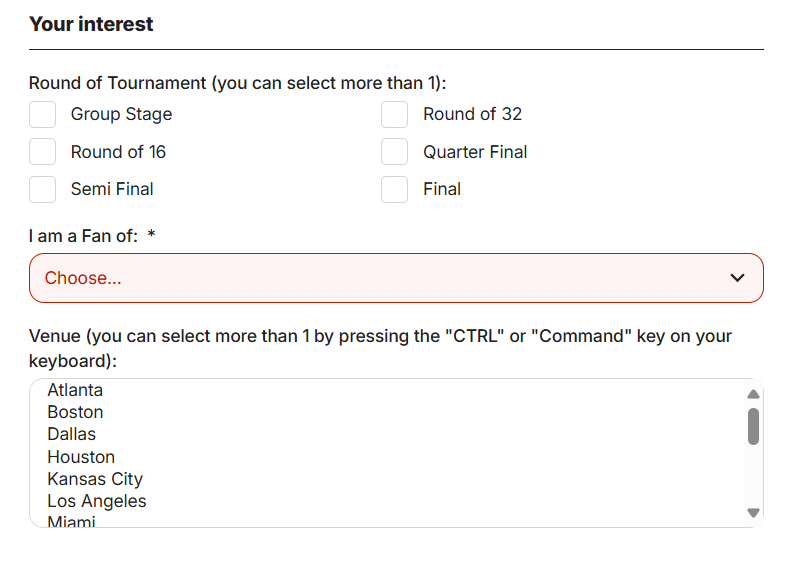Select the Quarter Final checkbox
Screen dimensions: 807x583
pyautogui.click(x=395, y=152)
